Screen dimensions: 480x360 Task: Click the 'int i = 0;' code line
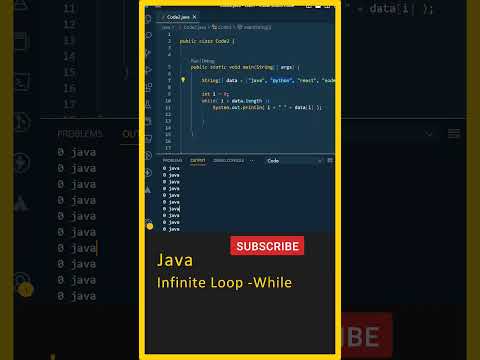click(215, 94)
